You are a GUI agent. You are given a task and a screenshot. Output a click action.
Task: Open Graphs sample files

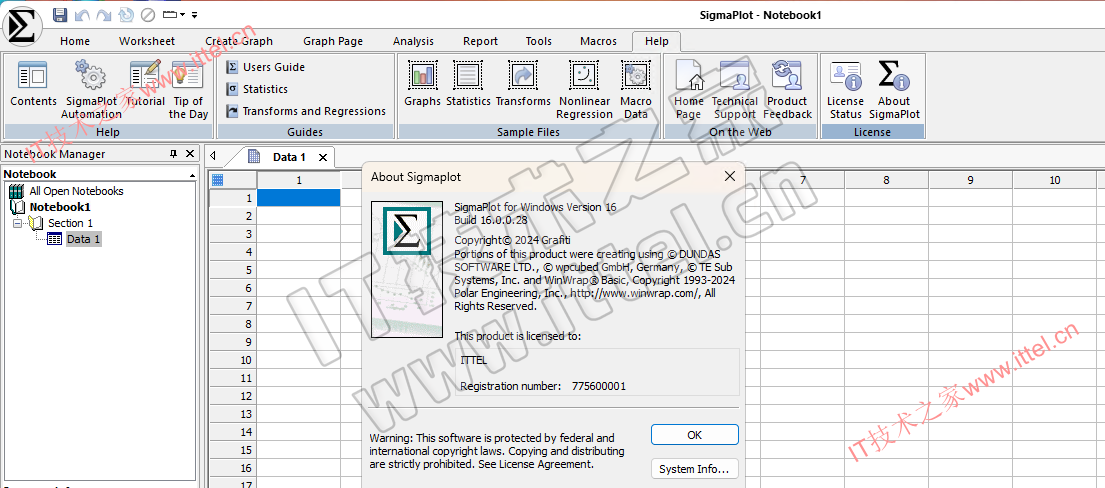point(423,85)
